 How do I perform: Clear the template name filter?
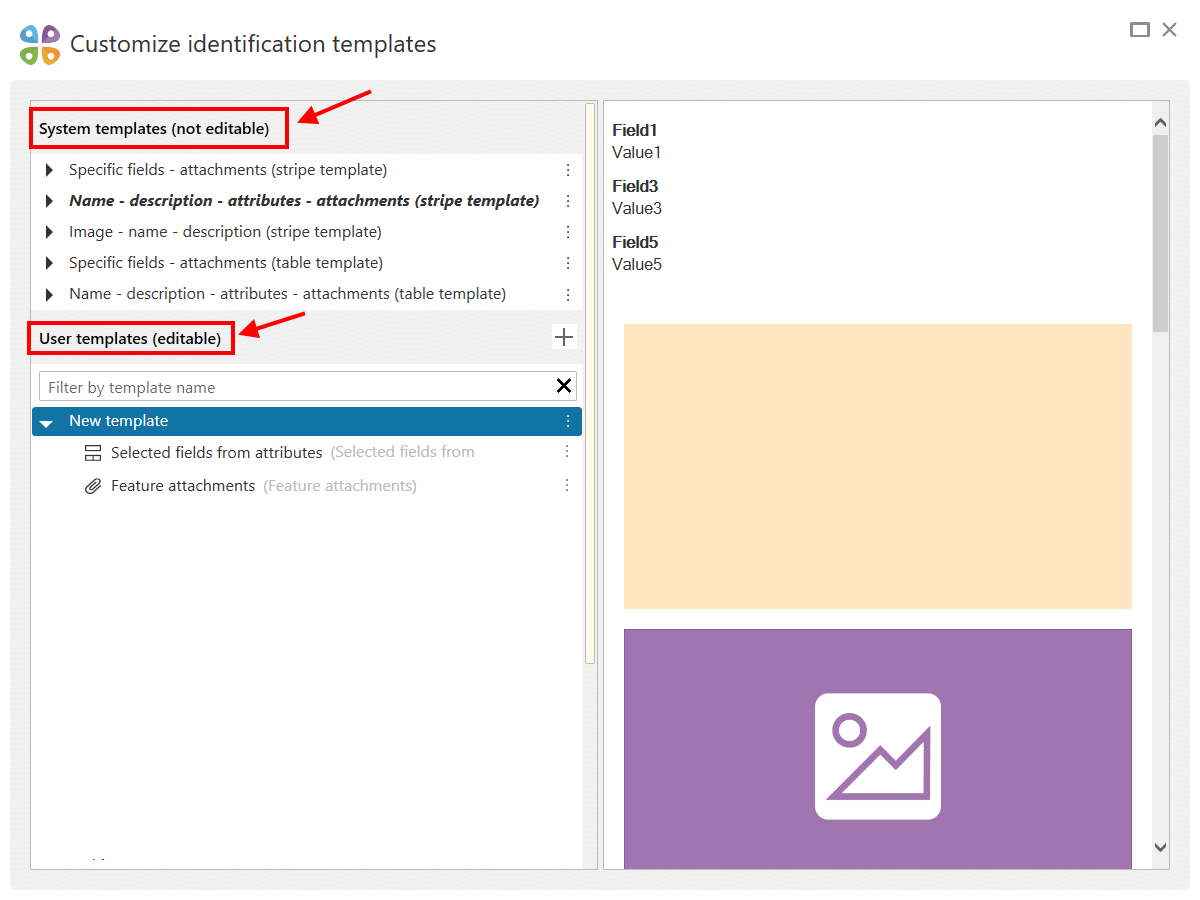click(564, 387)
